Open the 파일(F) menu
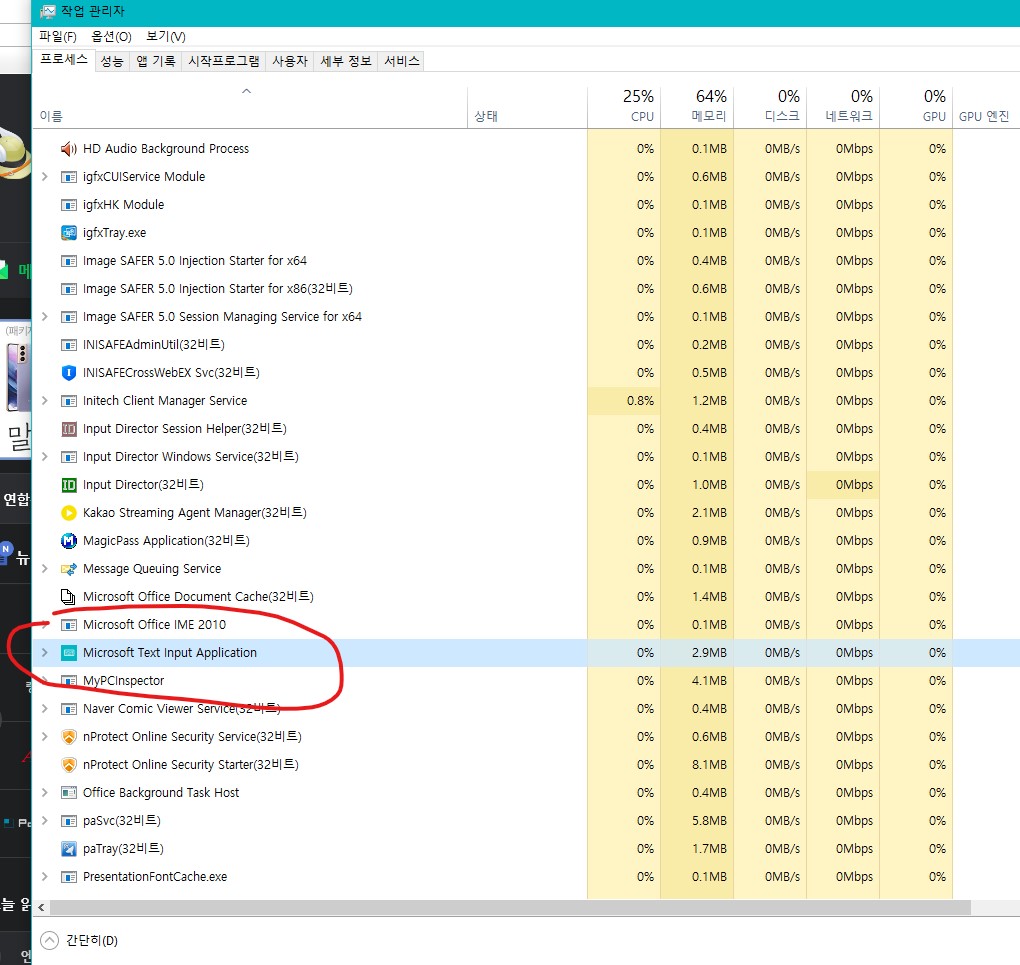 pos(57,36)
